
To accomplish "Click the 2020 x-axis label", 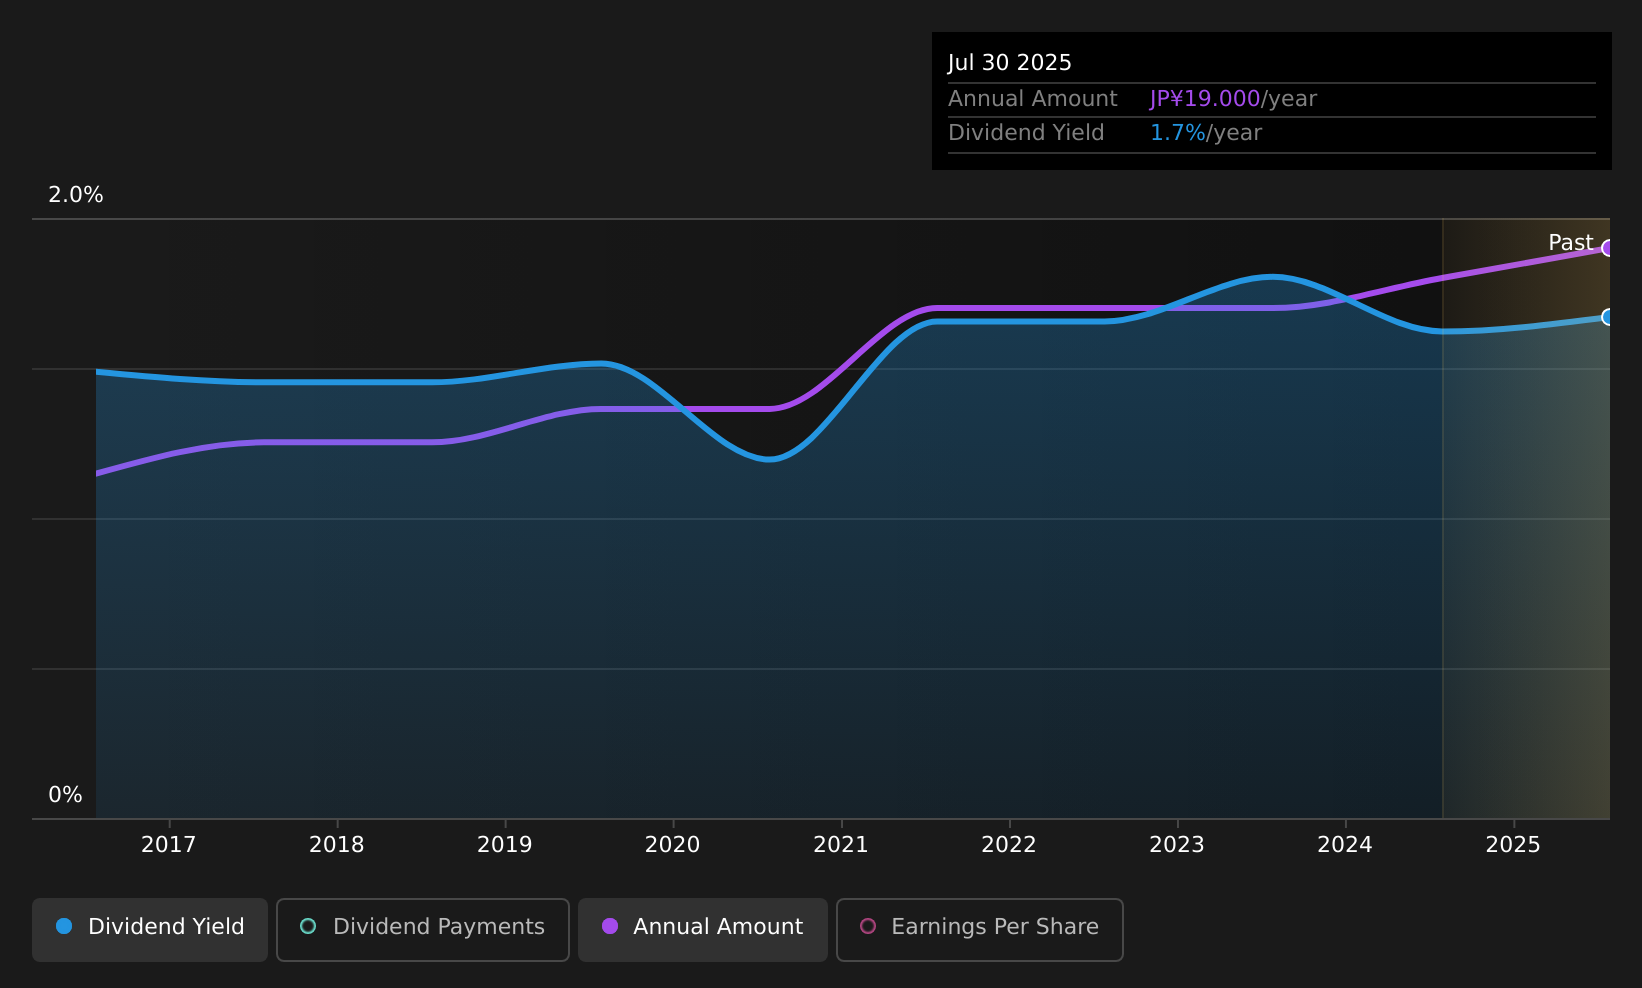I will tap(673, 845).
